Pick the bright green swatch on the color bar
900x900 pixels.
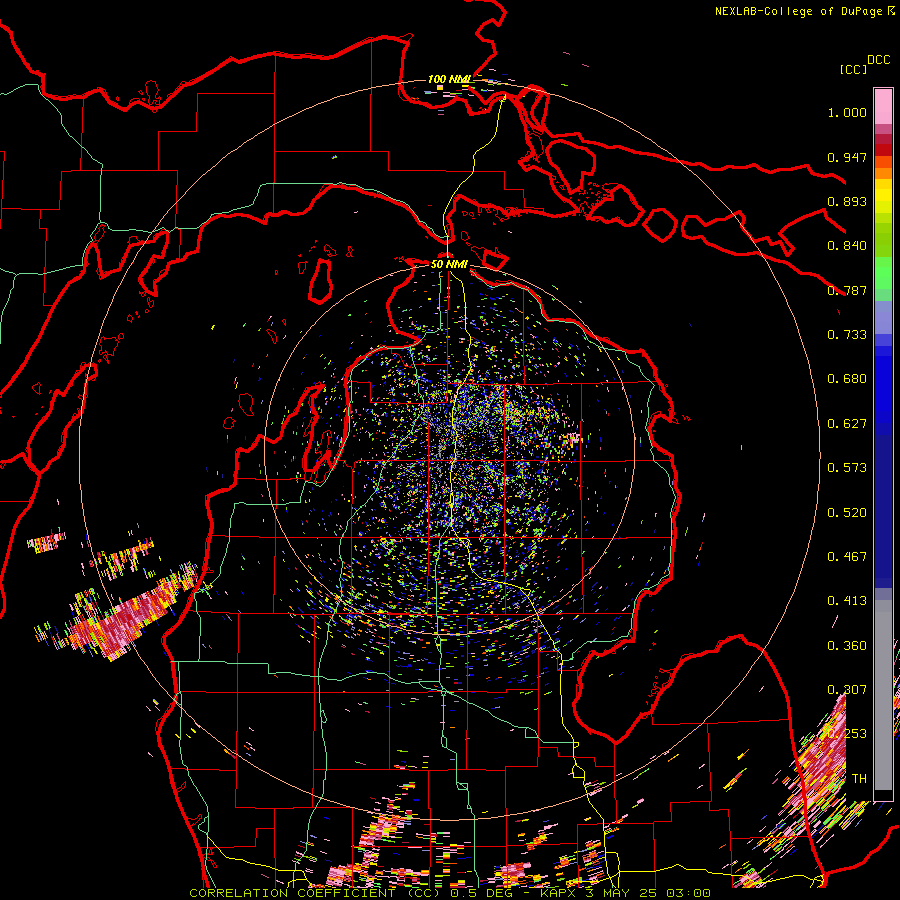(883, 273)
